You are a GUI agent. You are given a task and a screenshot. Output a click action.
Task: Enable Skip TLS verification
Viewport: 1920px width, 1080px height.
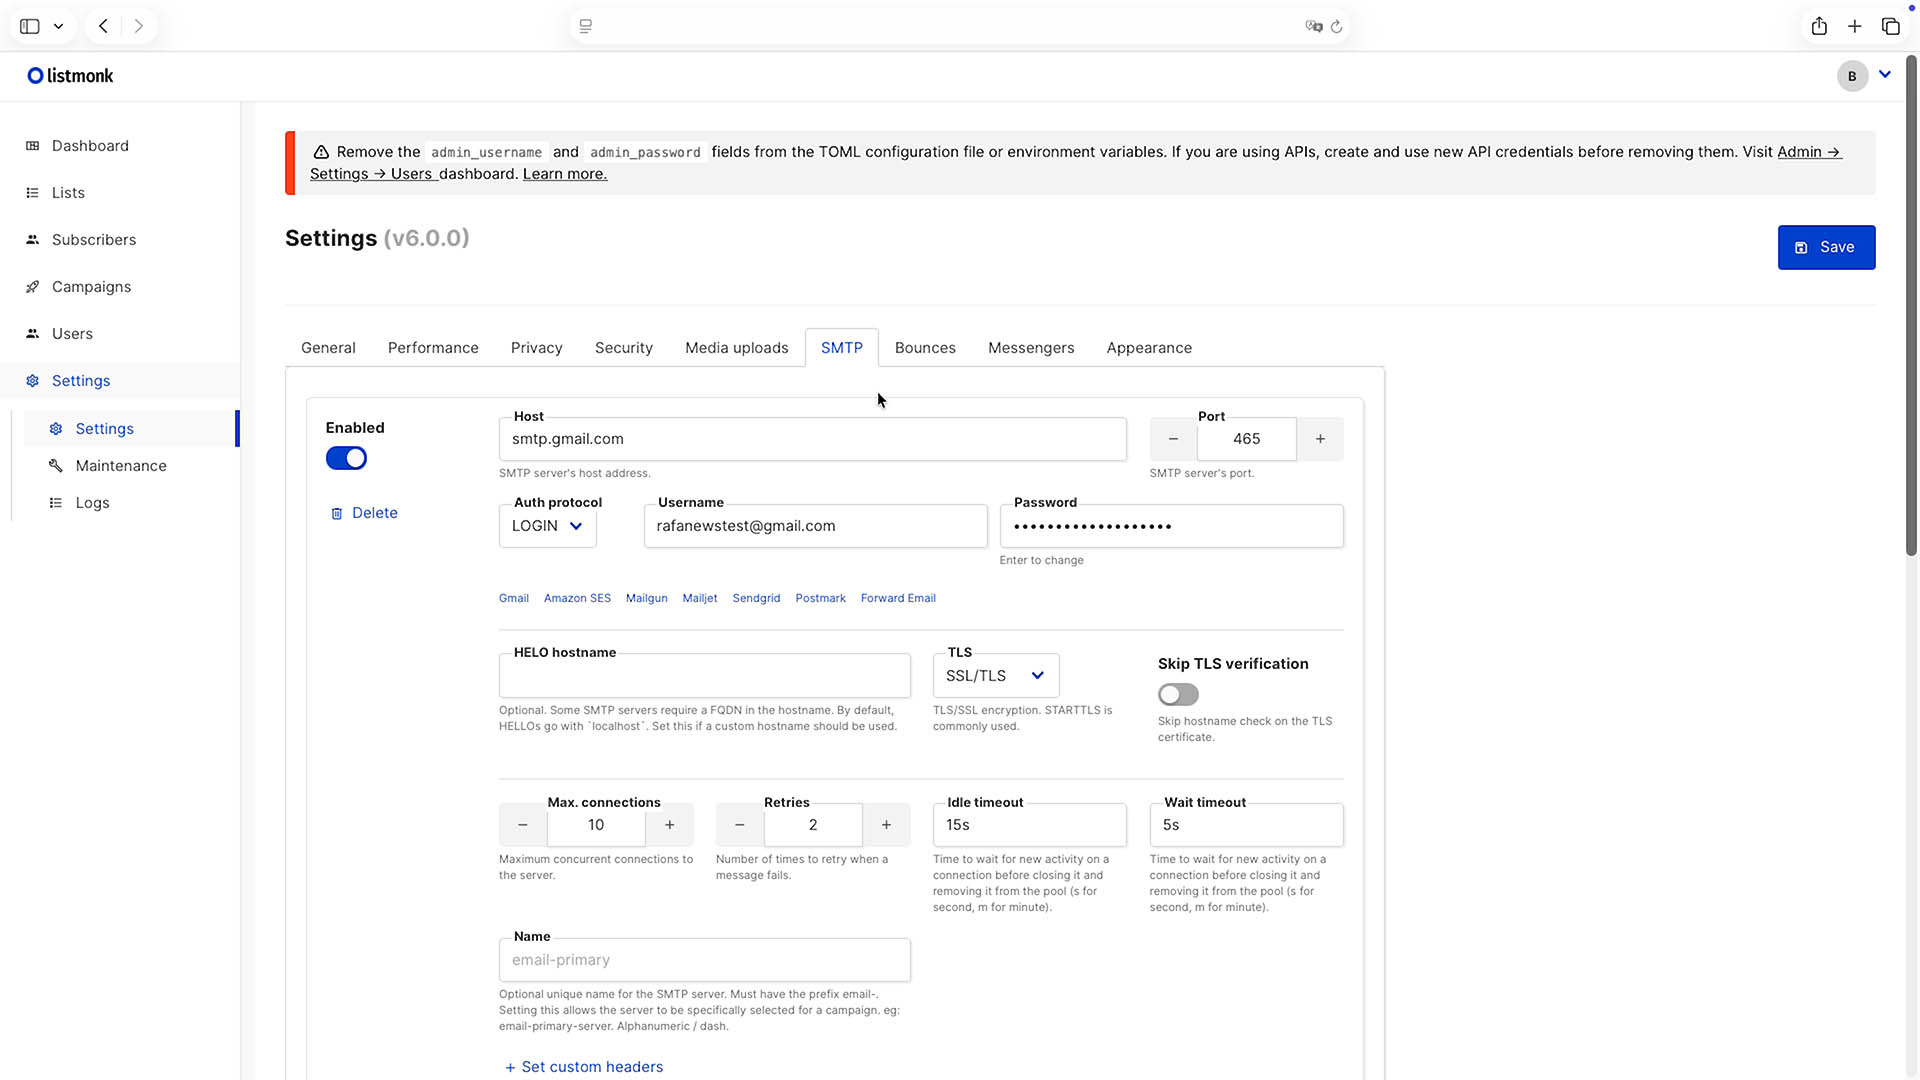pos(1178,694)
